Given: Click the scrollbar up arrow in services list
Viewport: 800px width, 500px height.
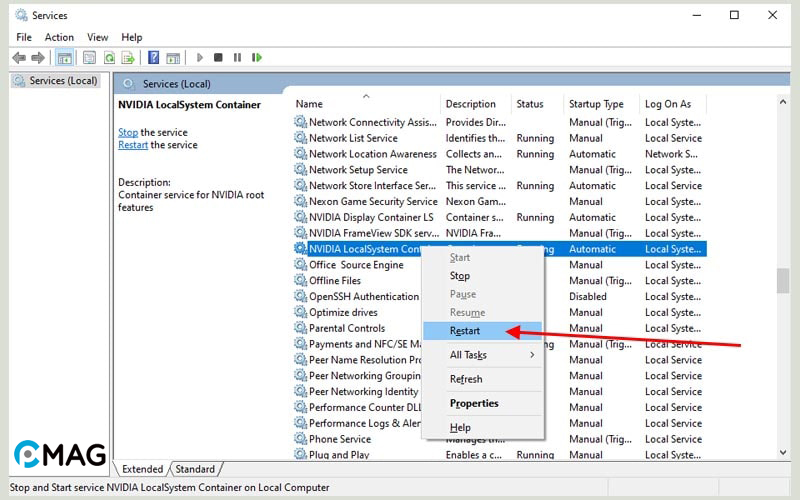Looking at the screenshot, I should 783,102.
